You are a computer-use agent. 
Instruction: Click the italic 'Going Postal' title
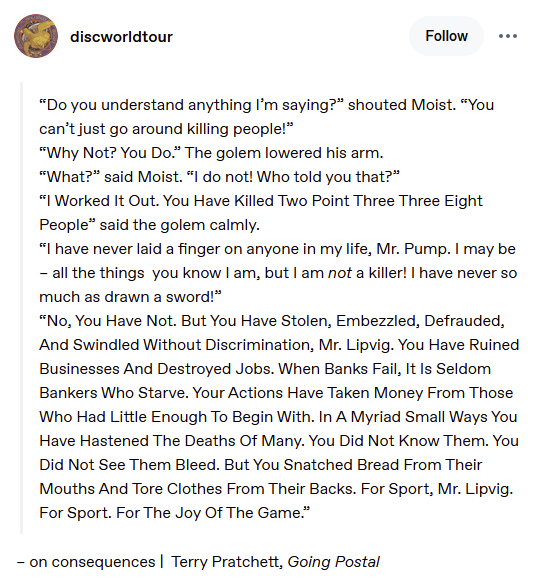click(333, 562)
